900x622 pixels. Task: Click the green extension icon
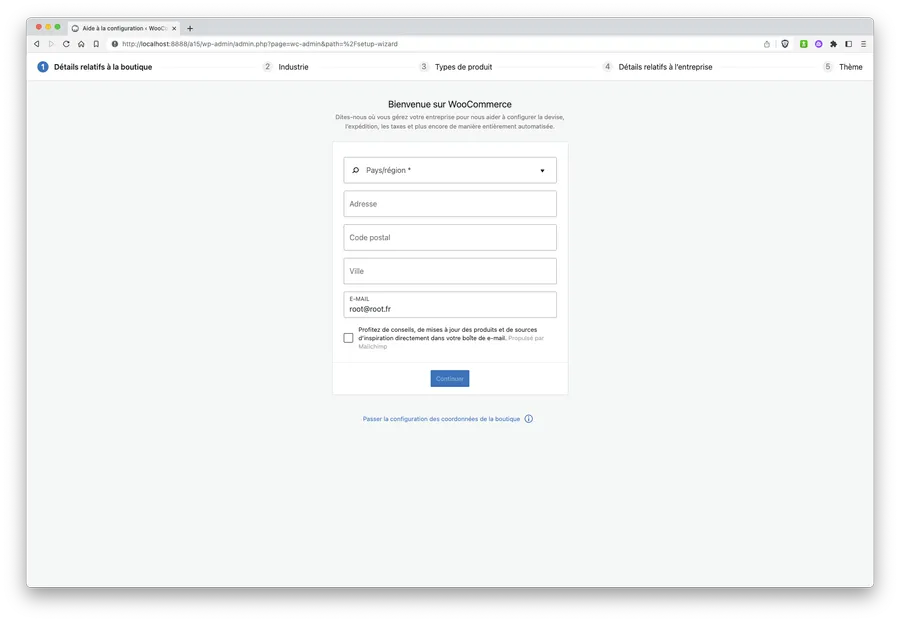pos(804,44)
